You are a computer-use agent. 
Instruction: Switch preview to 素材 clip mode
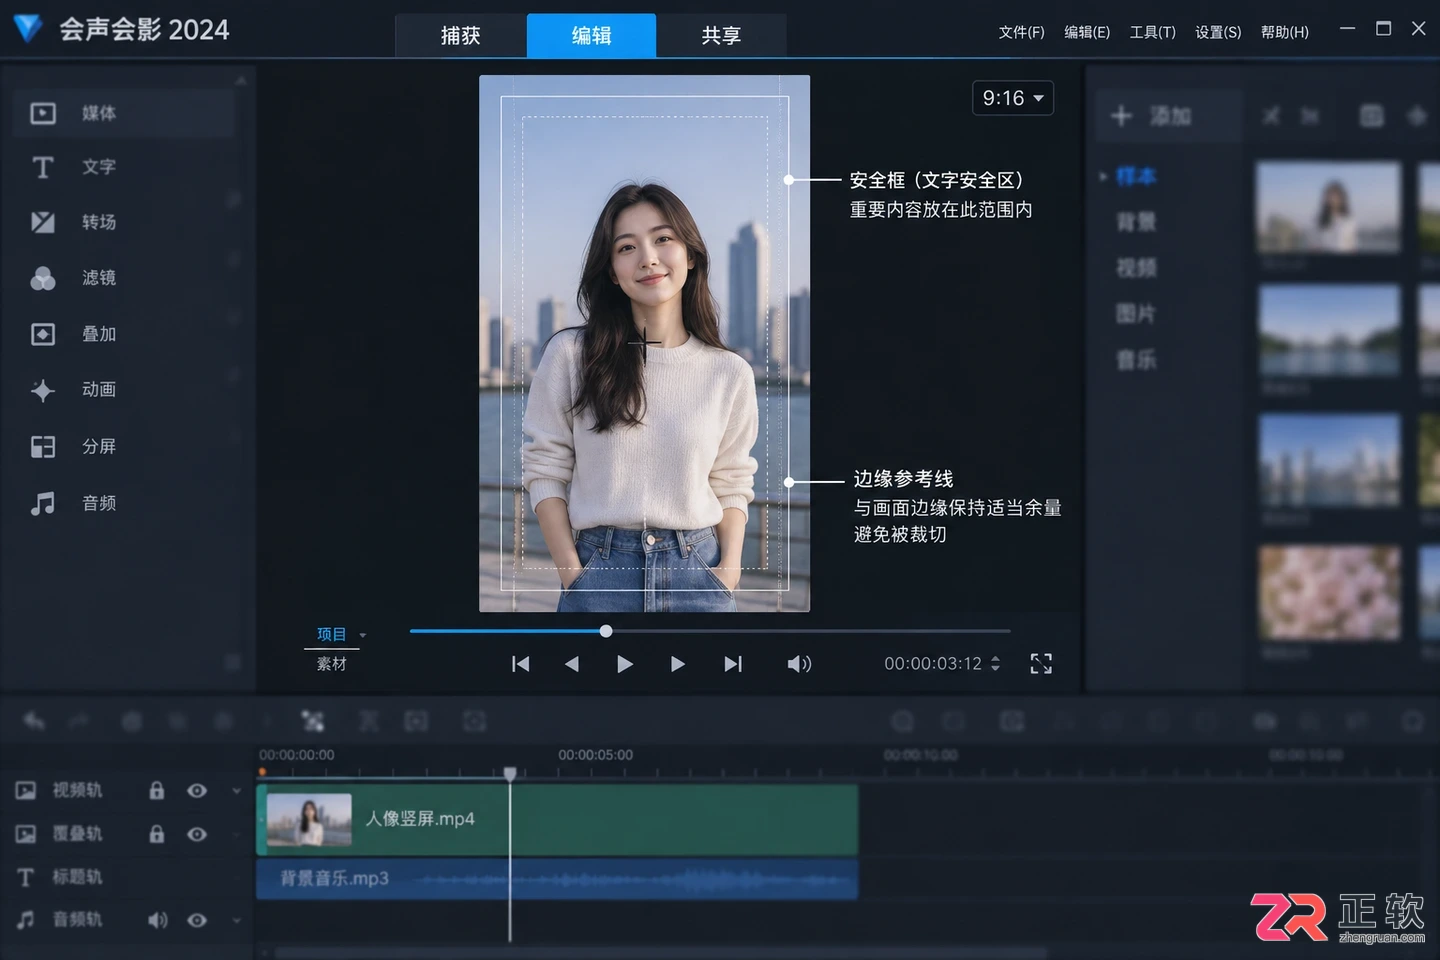pos(331,664)
